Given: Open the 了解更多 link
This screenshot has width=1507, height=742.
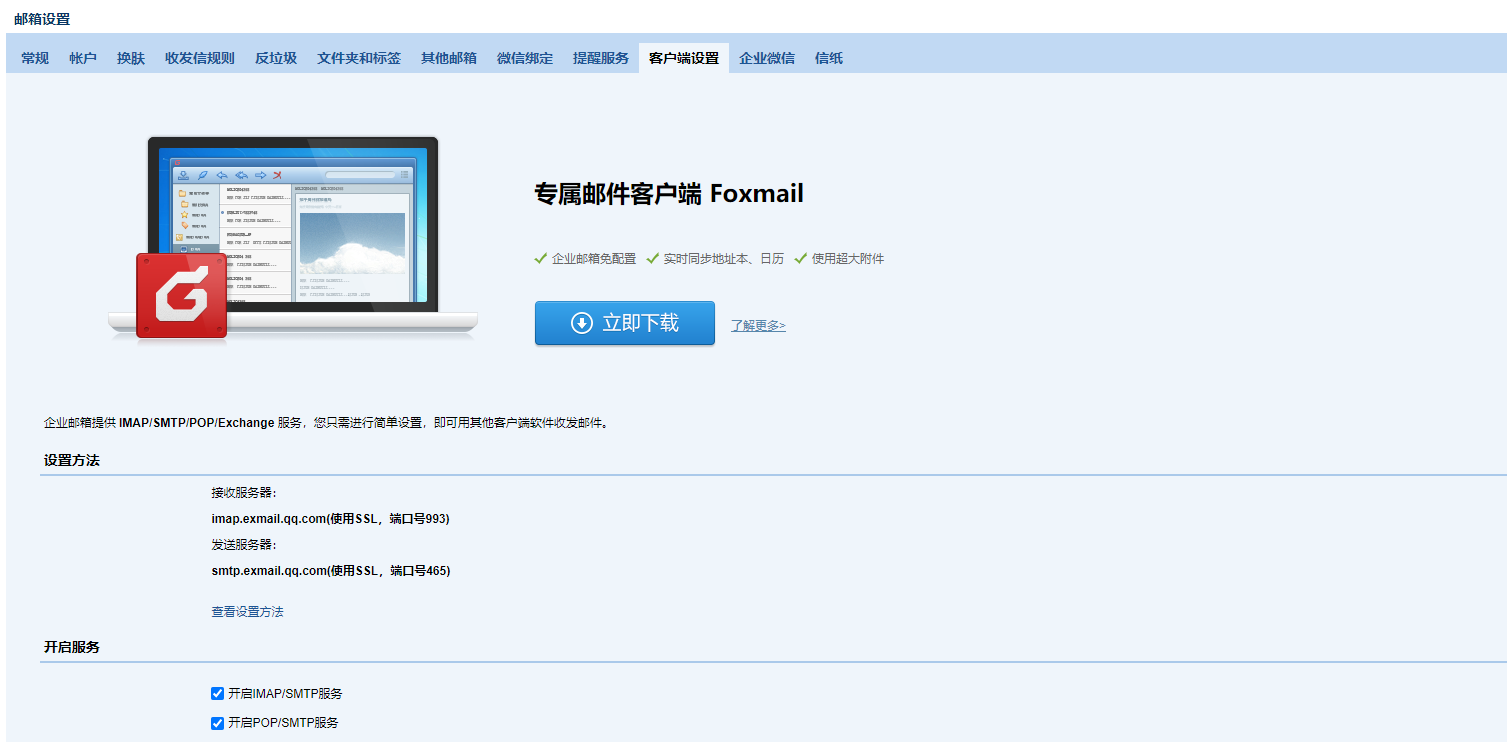Looking at the screenshot, I should pos(758,325).
